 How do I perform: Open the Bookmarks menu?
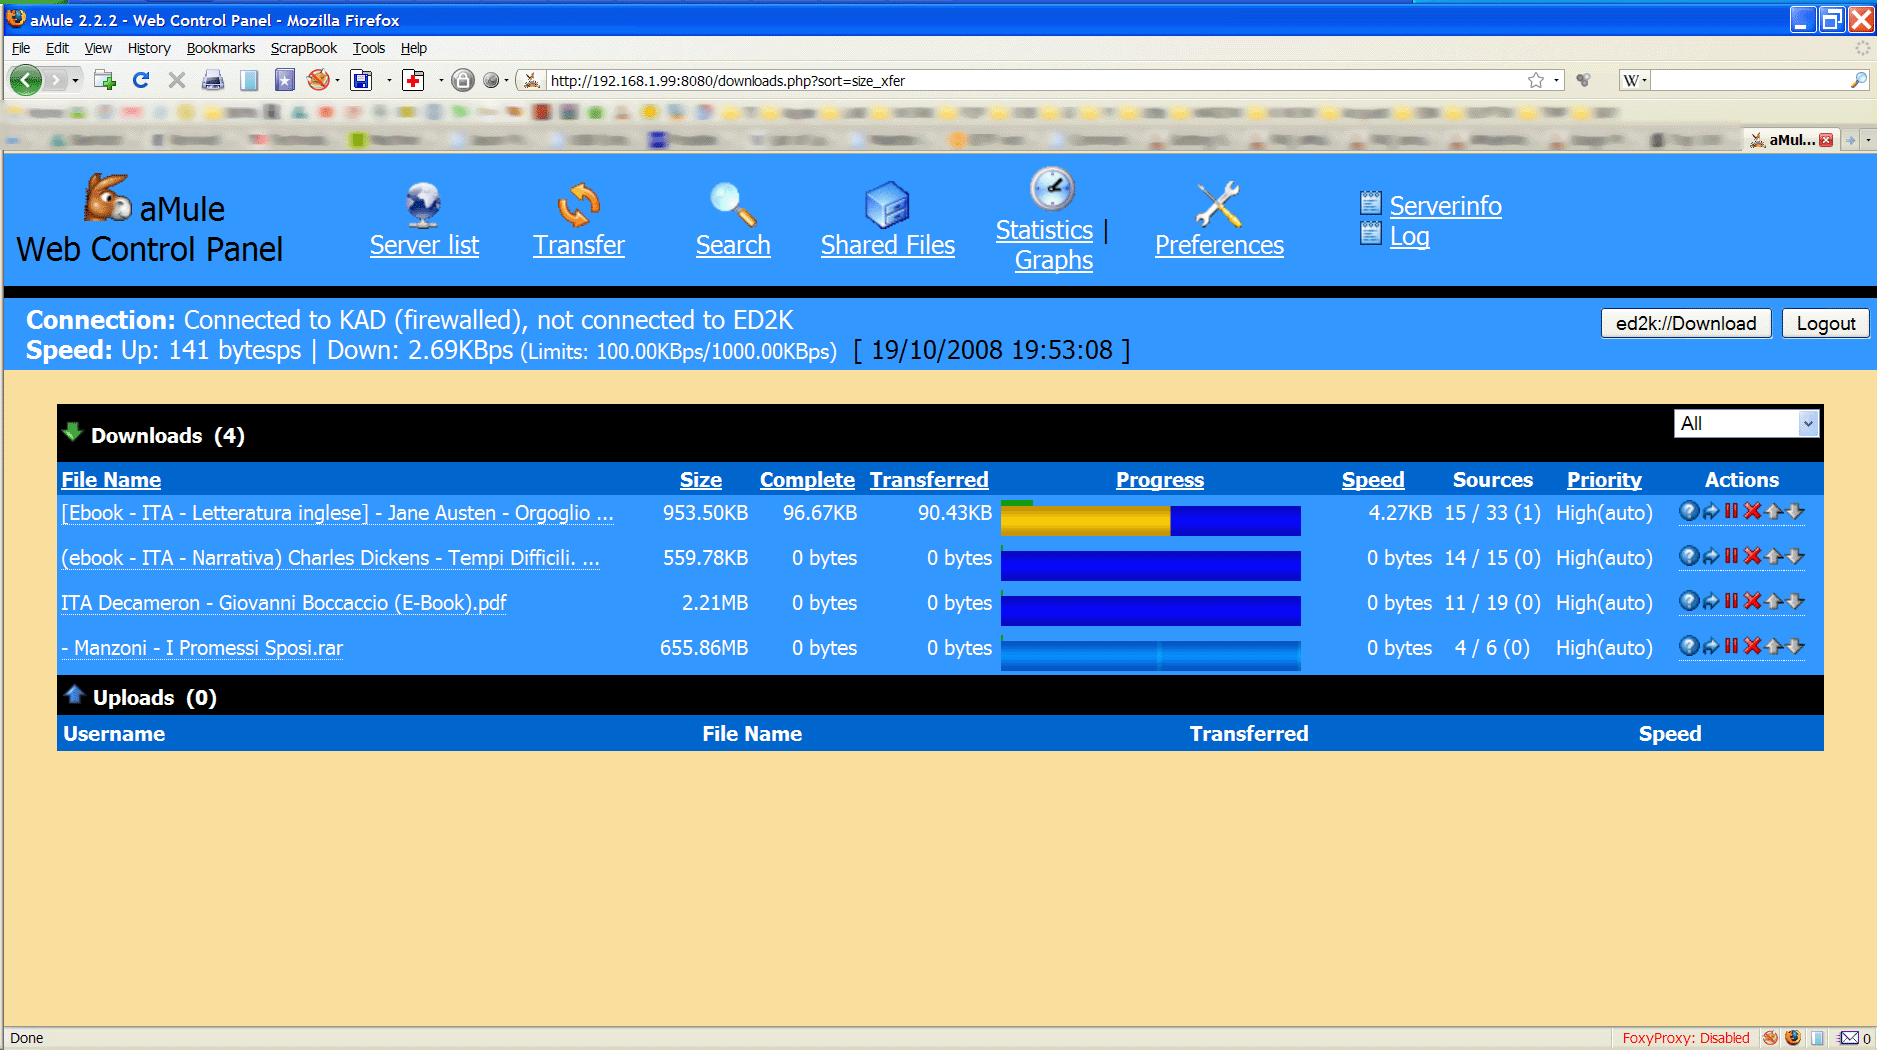pos(221,48)
